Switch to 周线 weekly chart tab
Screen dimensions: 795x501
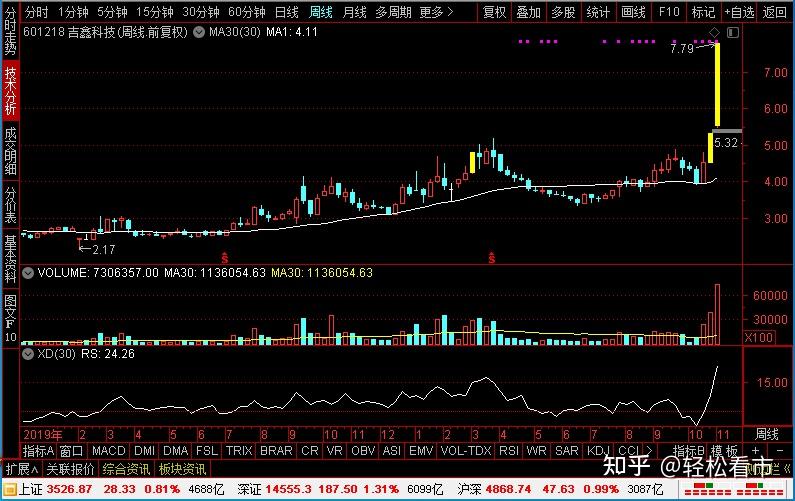320,12
